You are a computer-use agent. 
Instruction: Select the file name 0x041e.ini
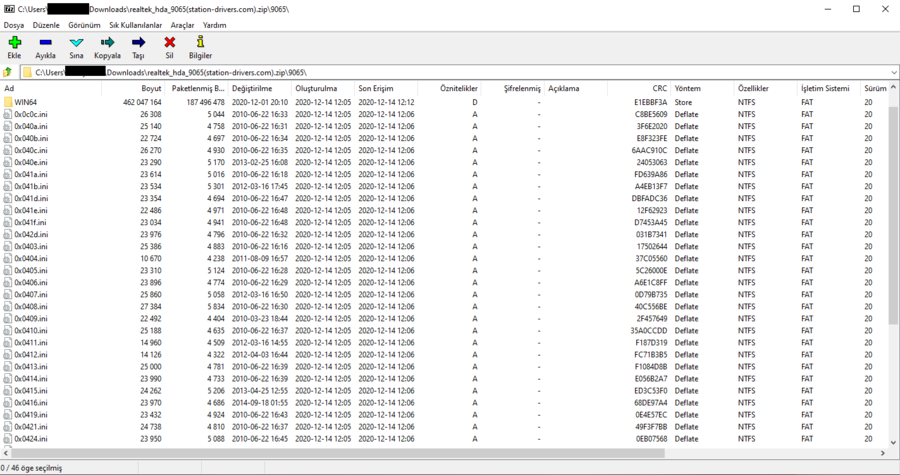(x=32, y=211)
